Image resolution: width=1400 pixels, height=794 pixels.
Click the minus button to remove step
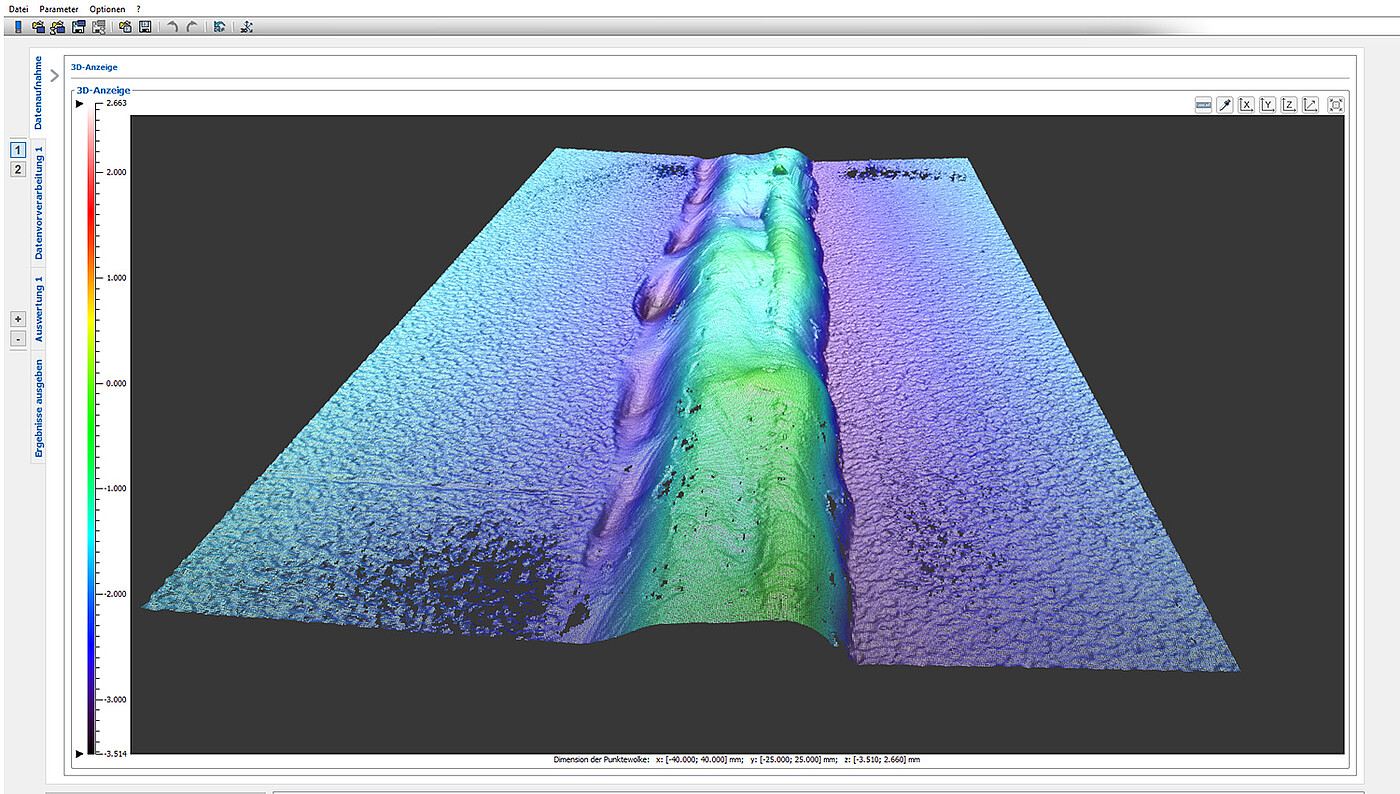pos(18,339)
